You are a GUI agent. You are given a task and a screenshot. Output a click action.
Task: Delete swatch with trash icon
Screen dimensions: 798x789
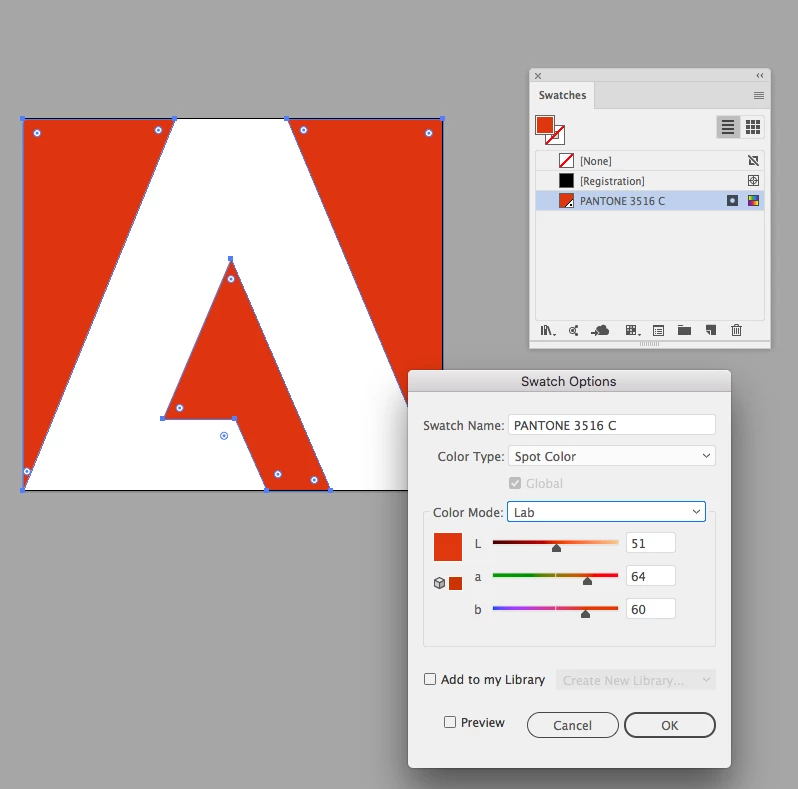(736, 331)
